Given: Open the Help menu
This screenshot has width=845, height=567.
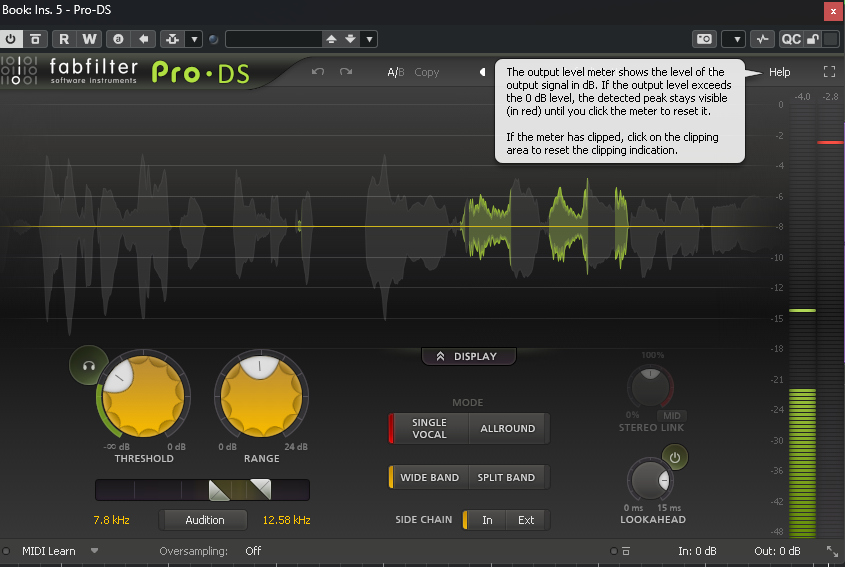Looking at the screenshot, I should [x=779, y=72].
